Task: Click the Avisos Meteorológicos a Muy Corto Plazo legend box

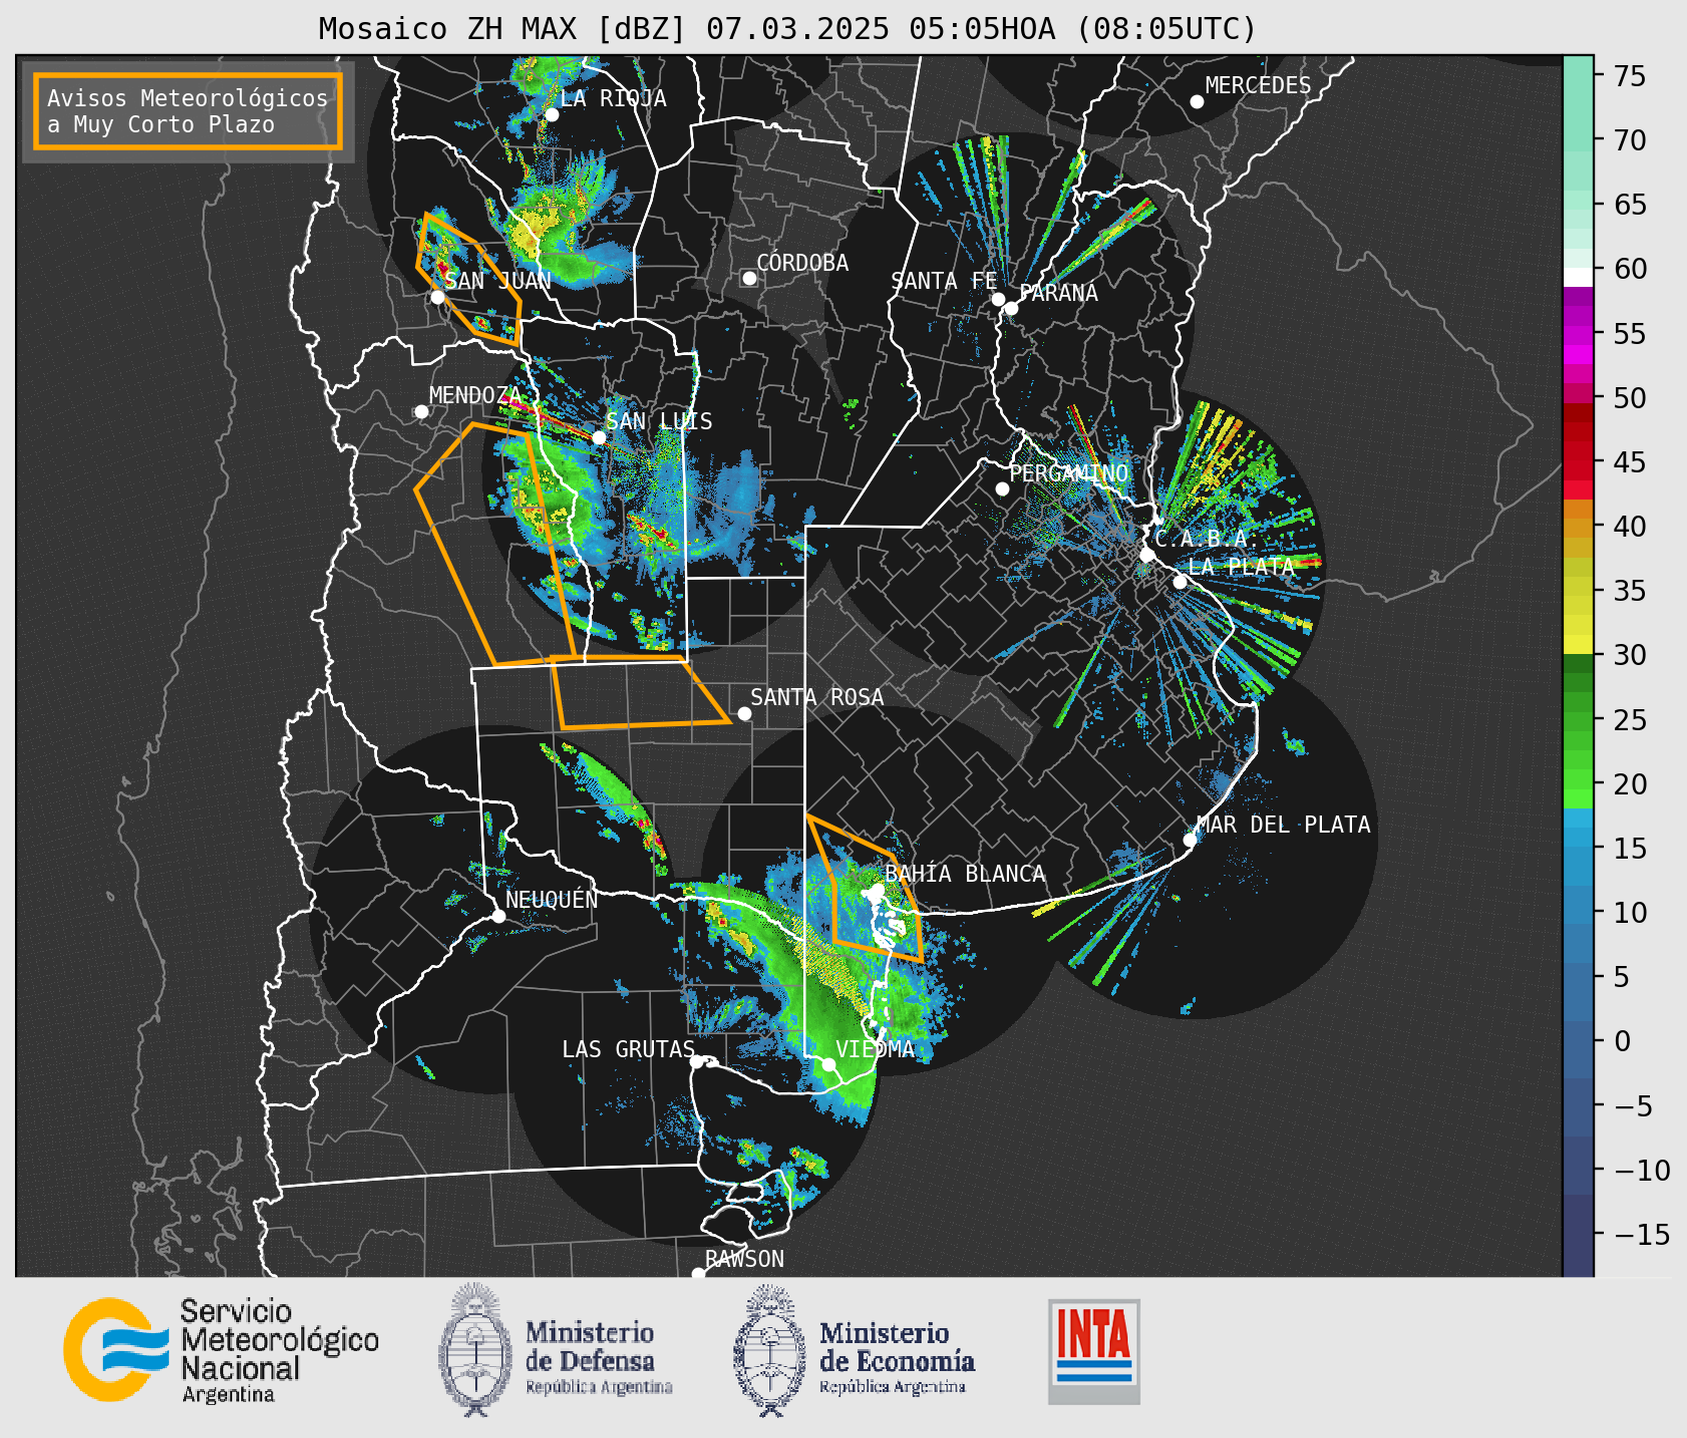Action: tap(188, 111)
